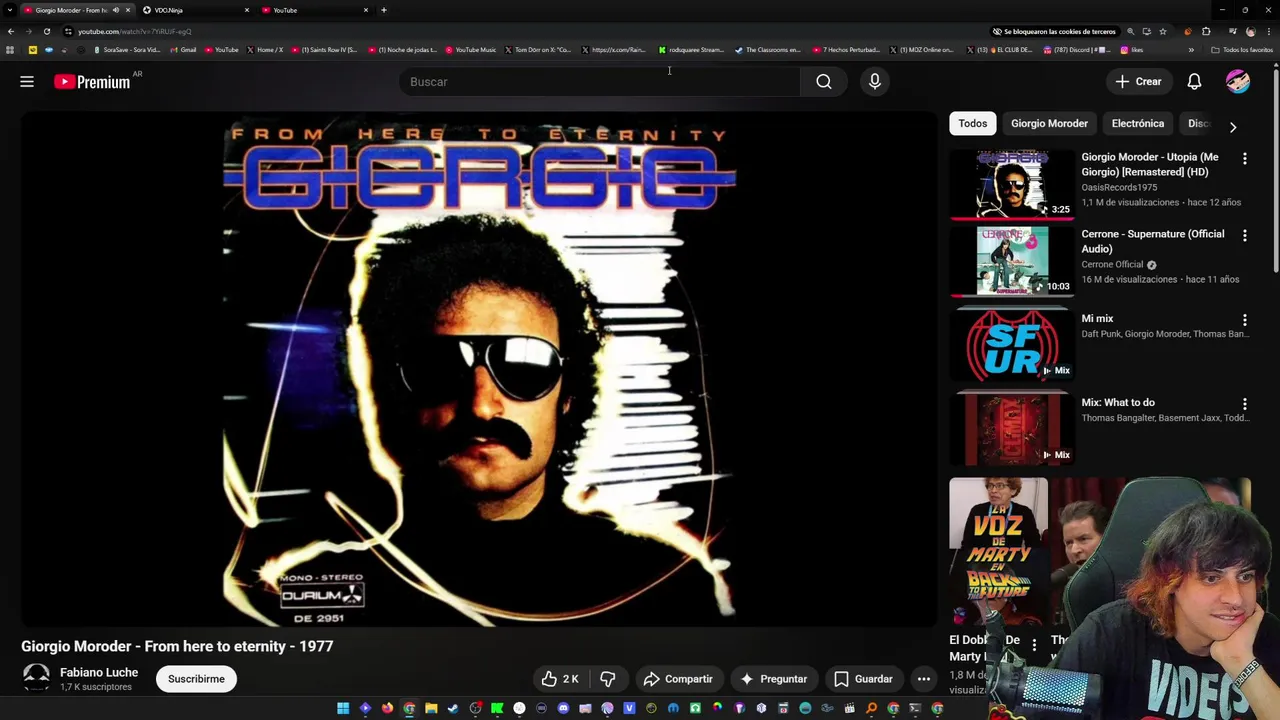This screenshot has width=1280, height=720.
Task: Open Mix: What to do thumbnail
Action: tap(1012, 429)
